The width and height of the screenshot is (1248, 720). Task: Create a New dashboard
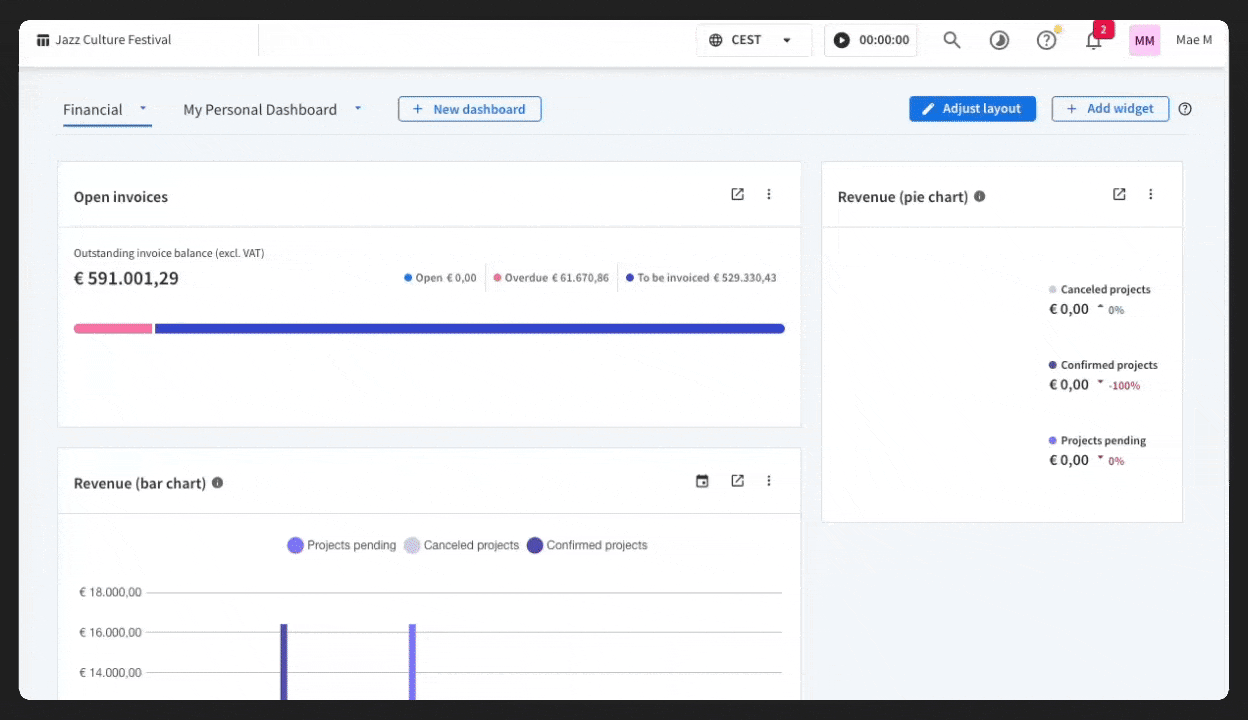[x=470, y=109]
